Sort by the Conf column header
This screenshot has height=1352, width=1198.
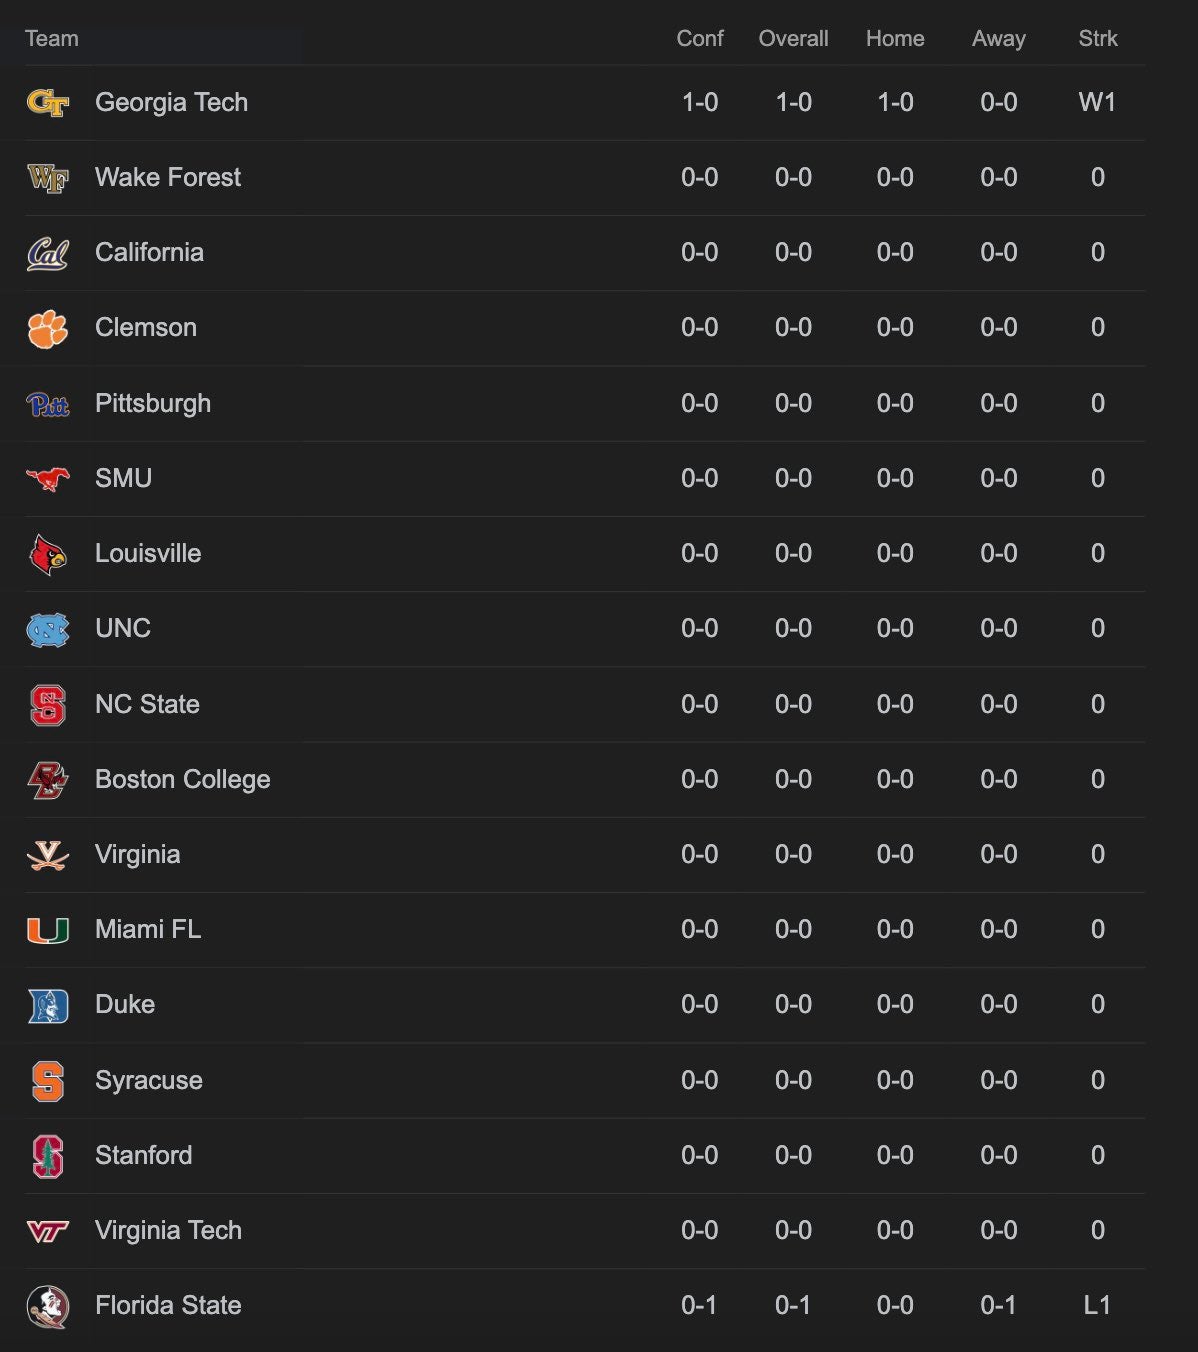(x=700, y=38)
